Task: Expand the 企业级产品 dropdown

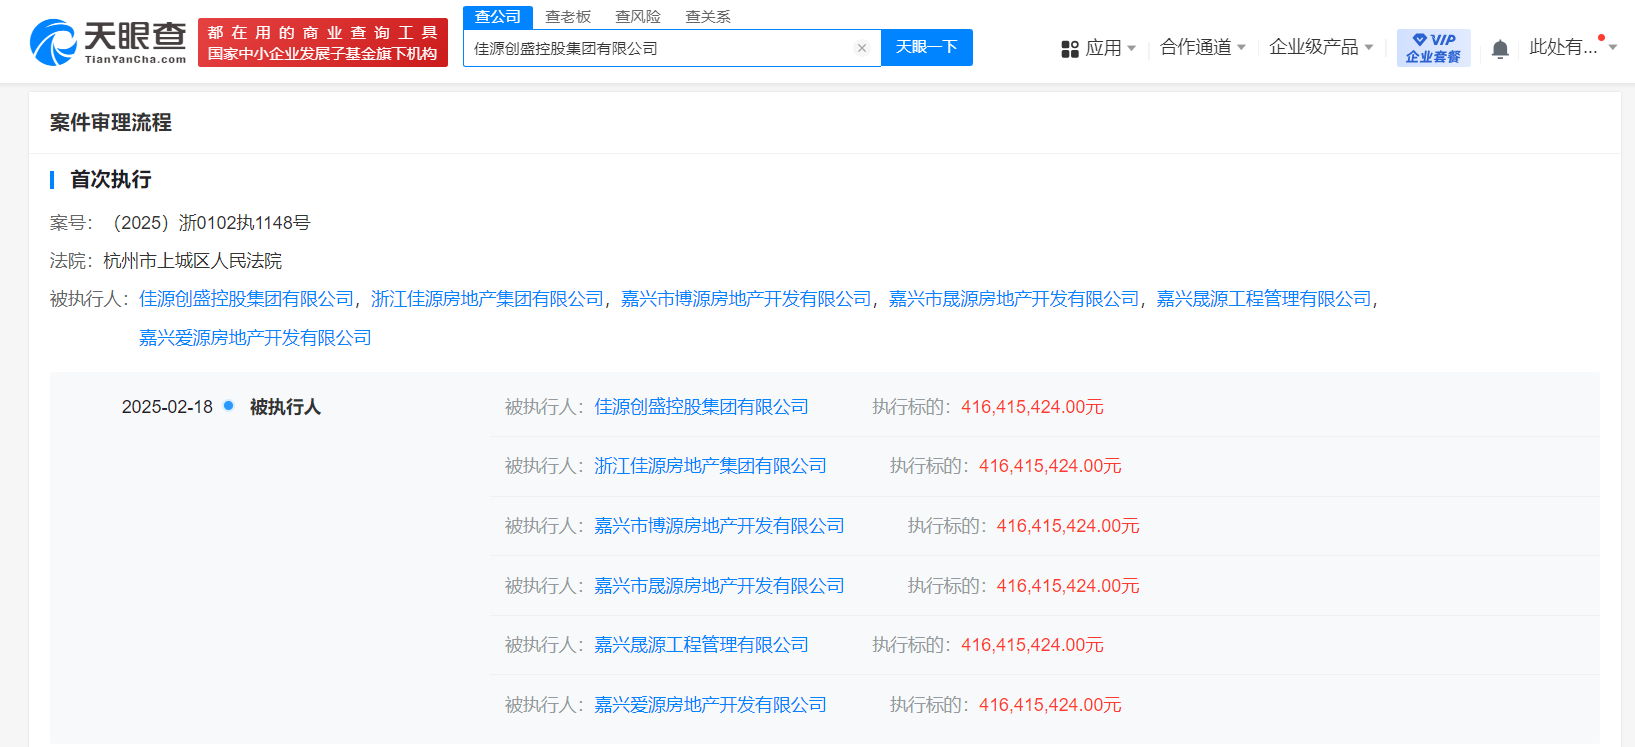Action: tap(1321, 47)
